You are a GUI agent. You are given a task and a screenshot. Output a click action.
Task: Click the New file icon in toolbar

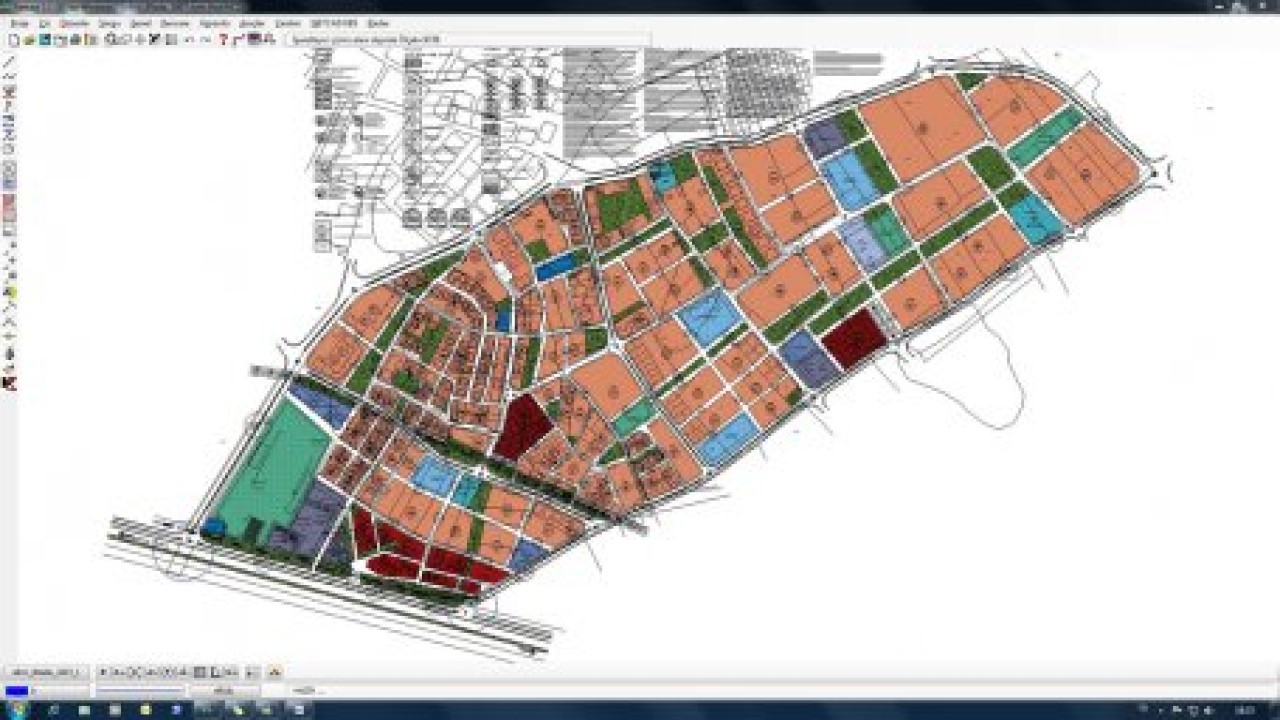[x=14, y=40]
